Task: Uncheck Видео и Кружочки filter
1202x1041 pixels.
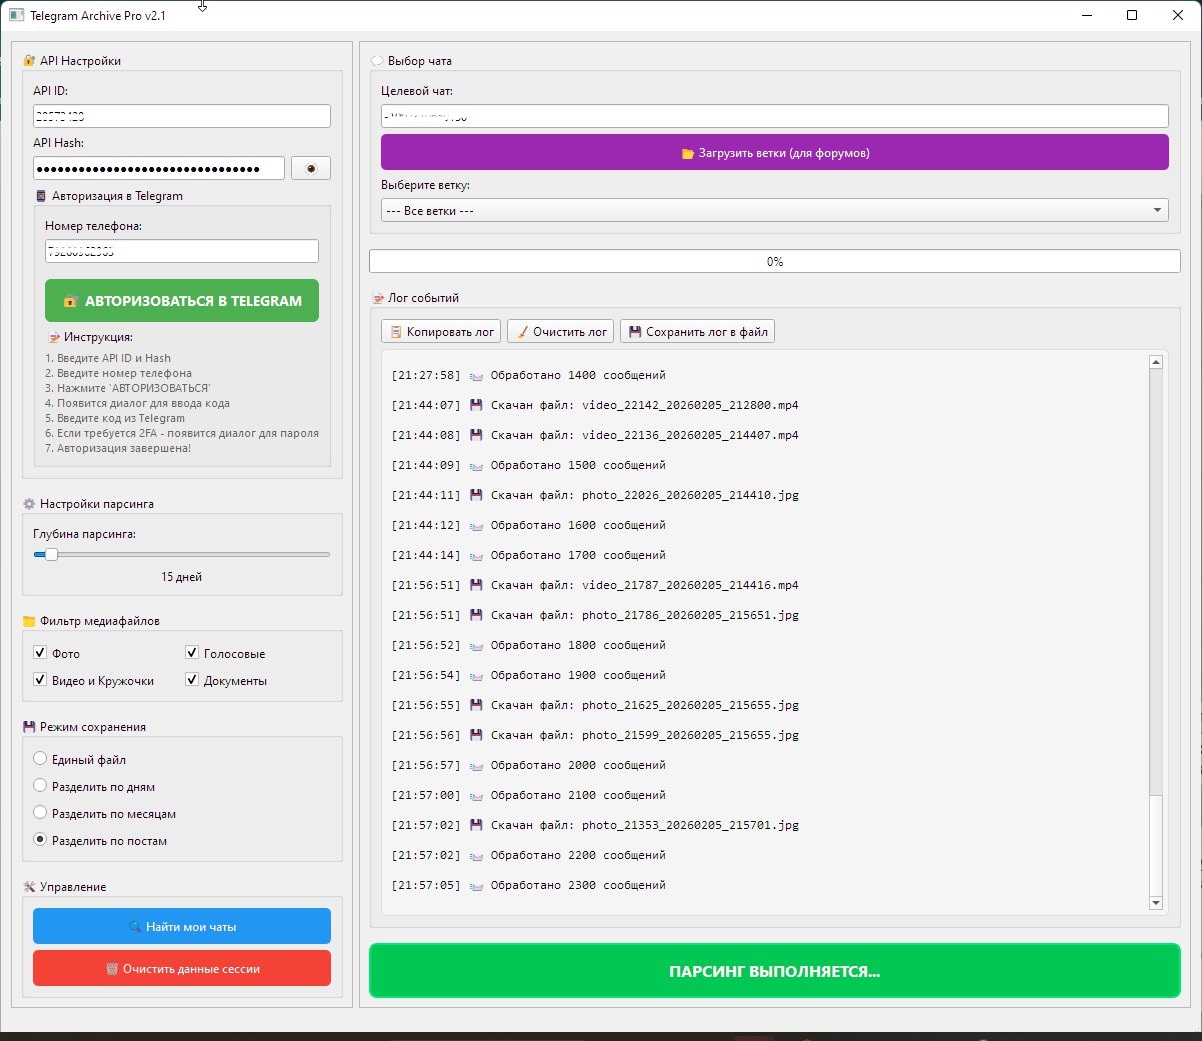Action: point(40,680)
